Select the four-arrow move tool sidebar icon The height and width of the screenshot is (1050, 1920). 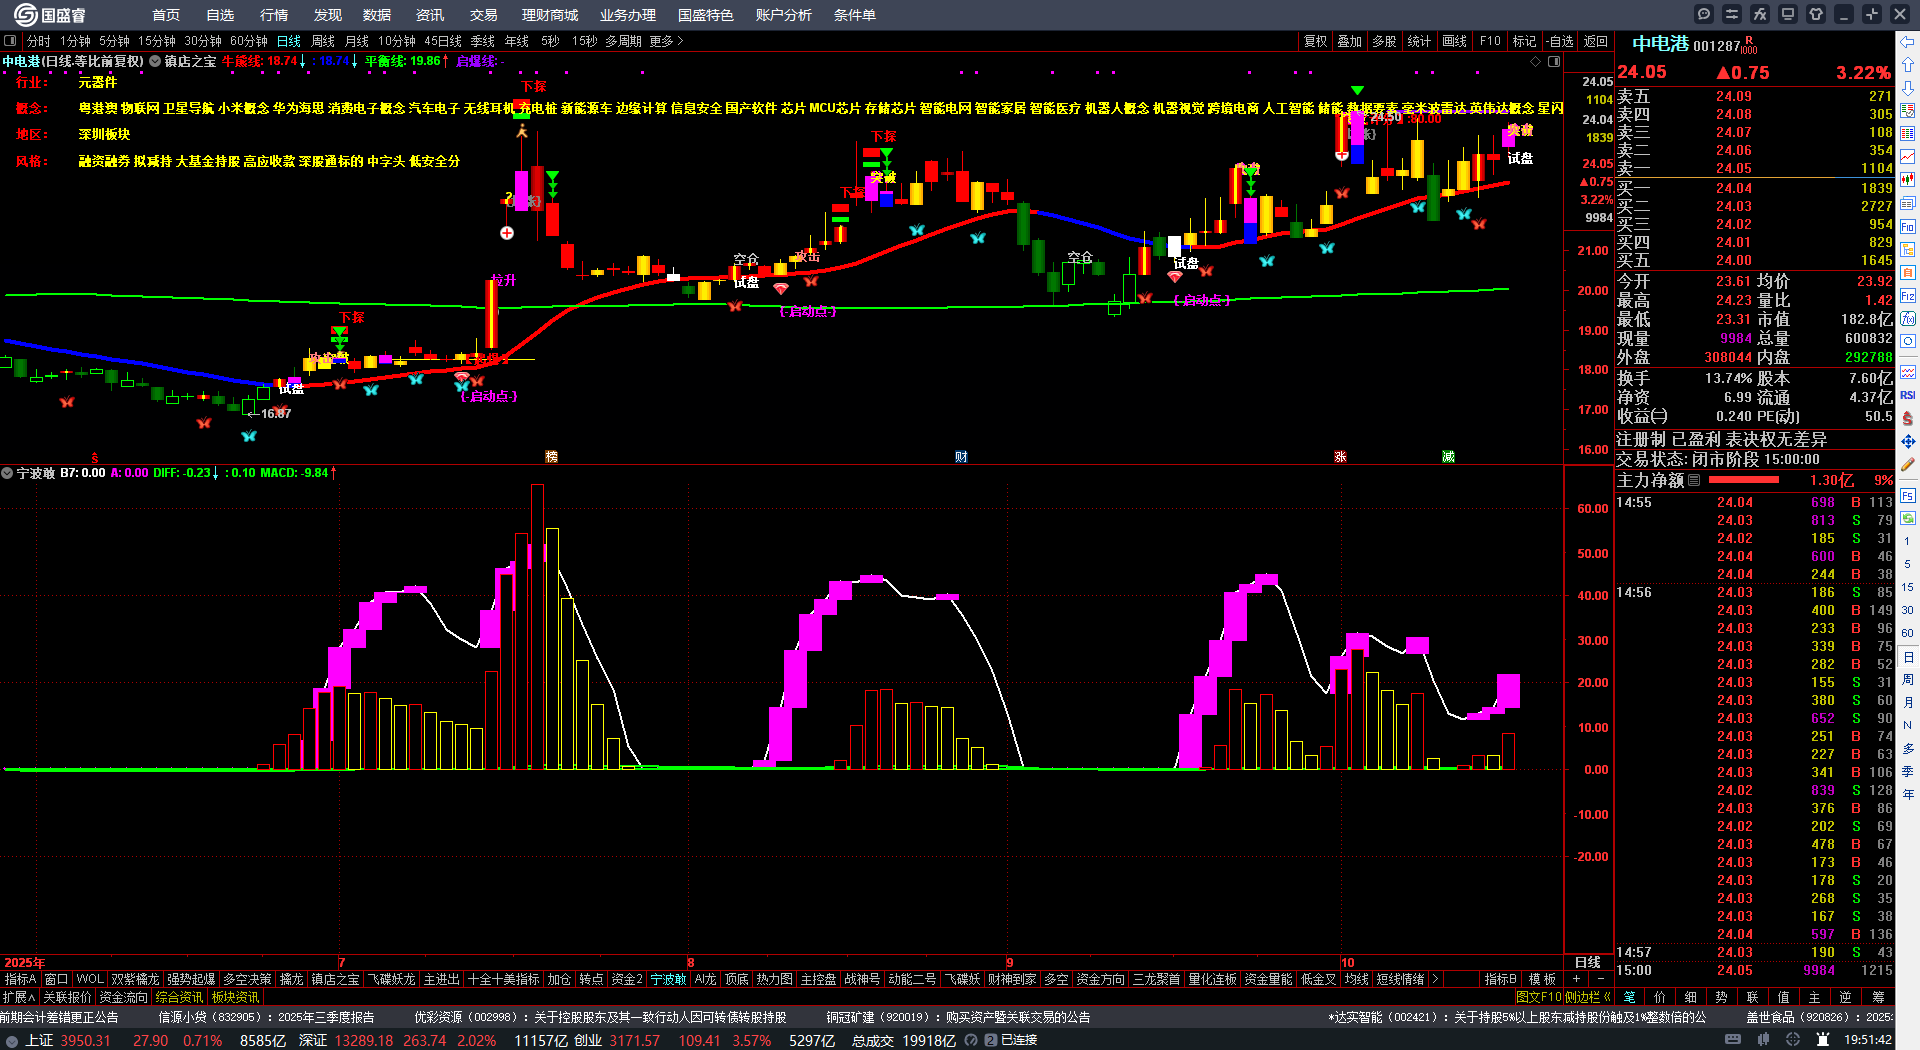tap(1908, 441)
